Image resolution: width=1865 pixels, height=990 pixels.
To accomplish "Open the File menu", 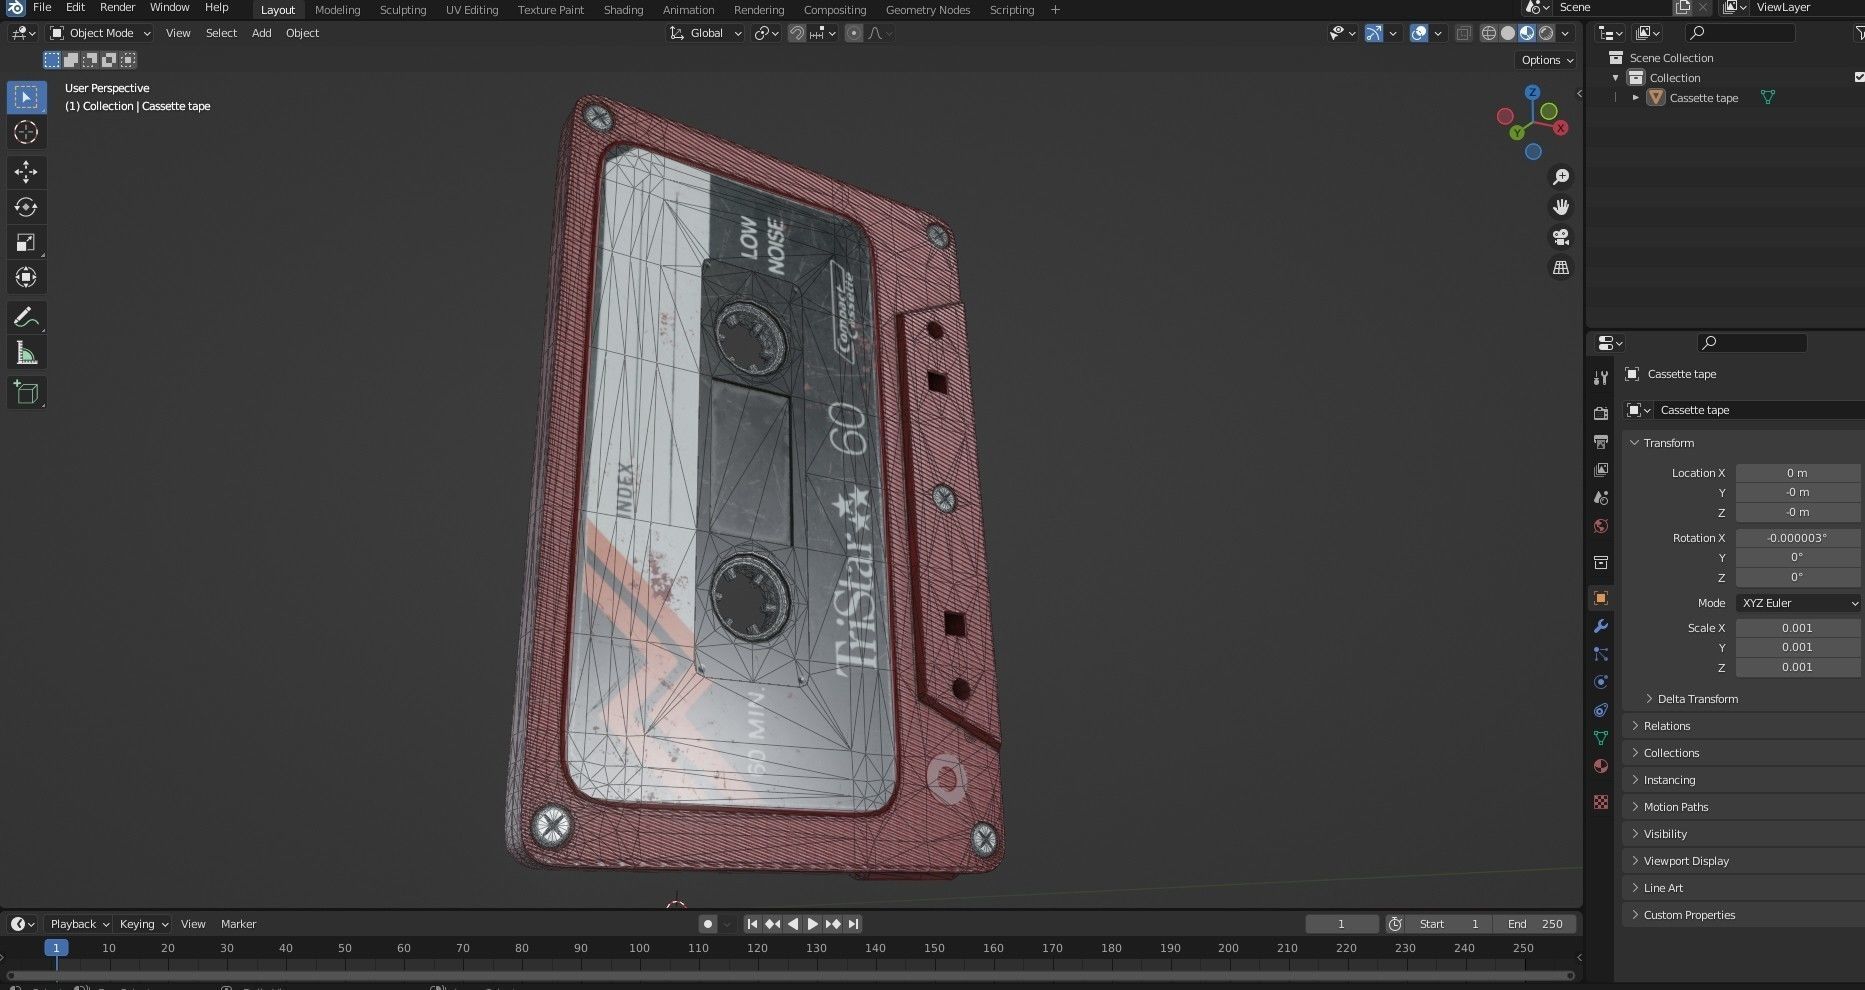I will click(42, 7).
